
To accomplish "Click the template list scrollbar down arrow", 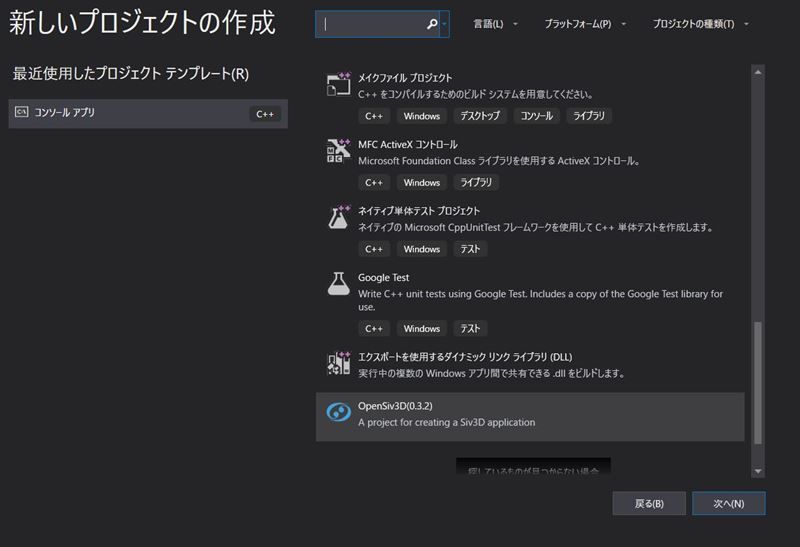I will [758, 471].
